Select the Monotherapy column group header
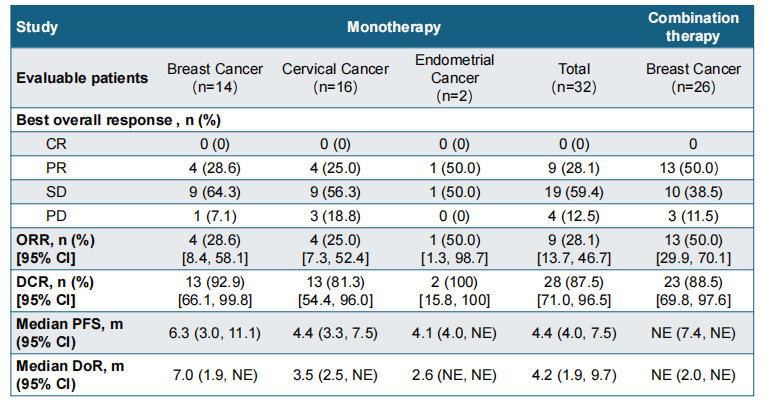This screenshot has width=766, height=404. click(389, 27)
